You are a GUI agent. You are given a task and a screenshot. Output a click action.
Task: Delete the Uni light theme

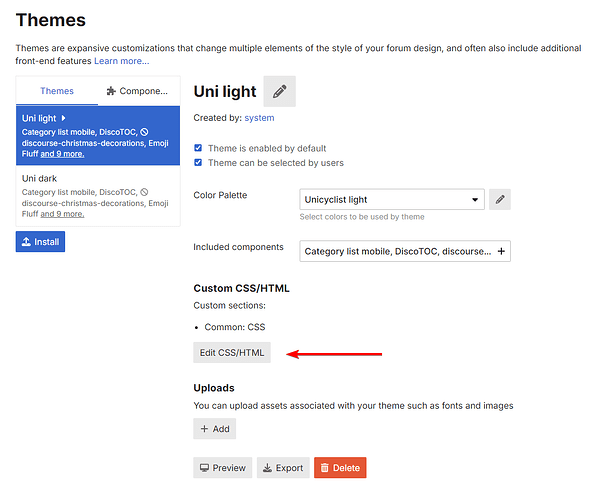pyautogui.click(x=340, y=468)
